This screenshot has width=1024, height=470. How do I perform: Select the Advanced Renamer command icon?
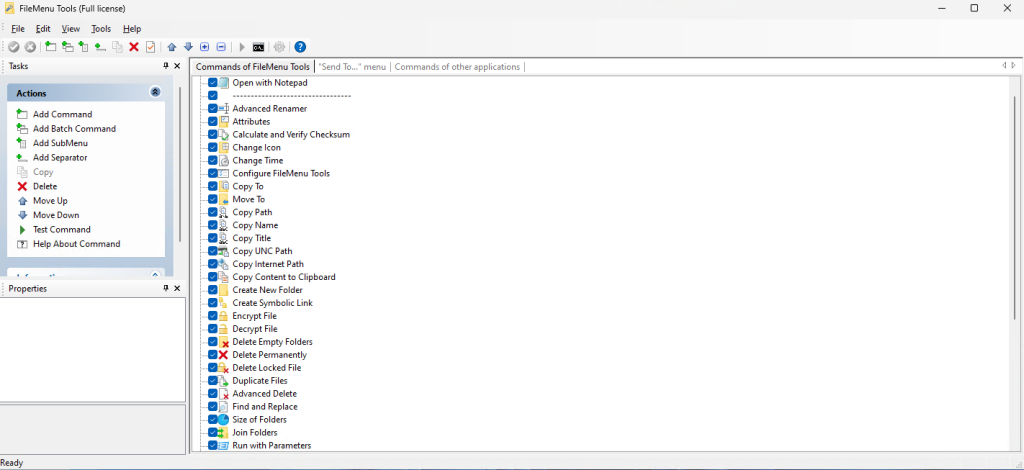224,108
